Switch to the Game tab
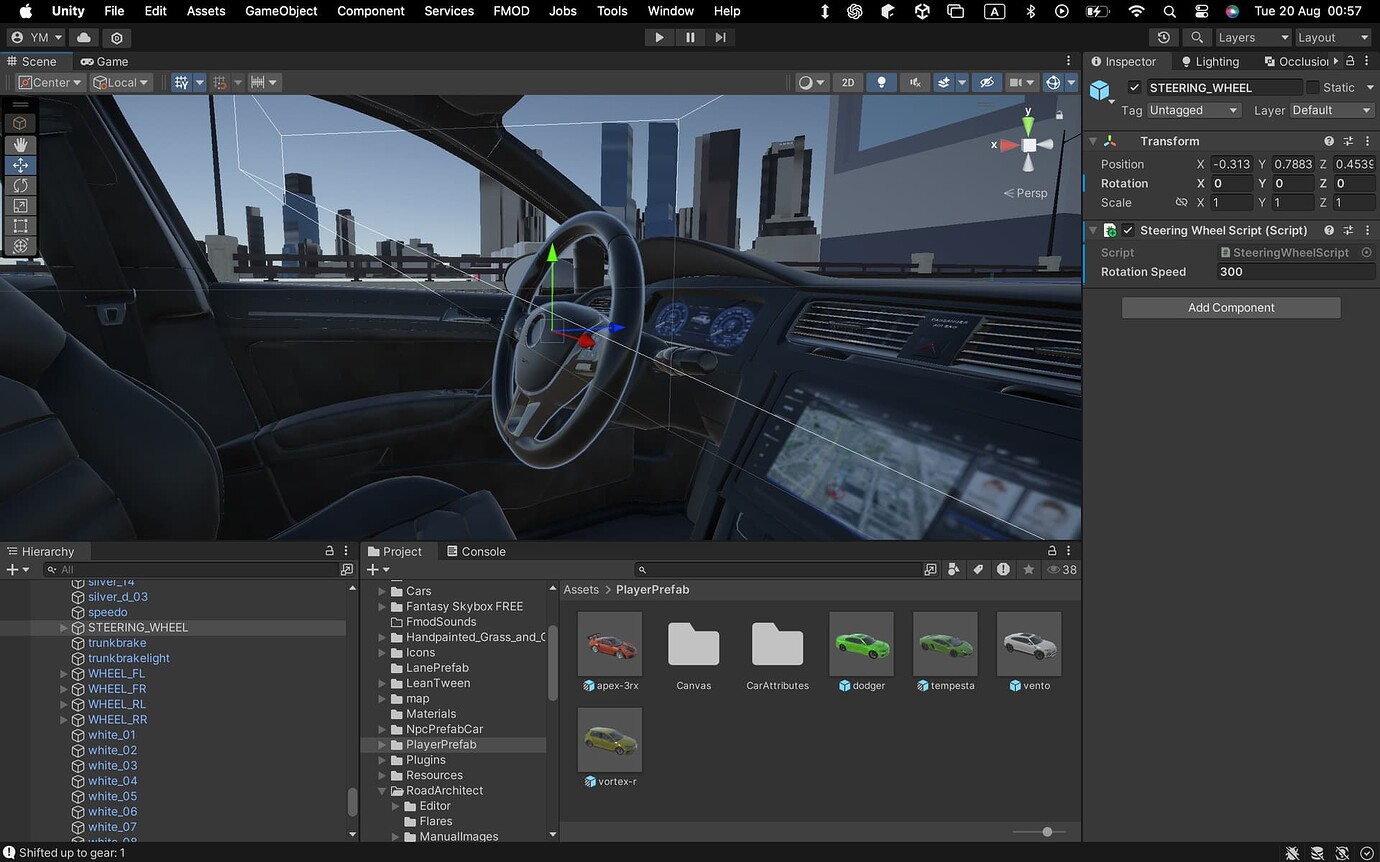The height and width of the screenshot is (862, 1380). (104, 61)
